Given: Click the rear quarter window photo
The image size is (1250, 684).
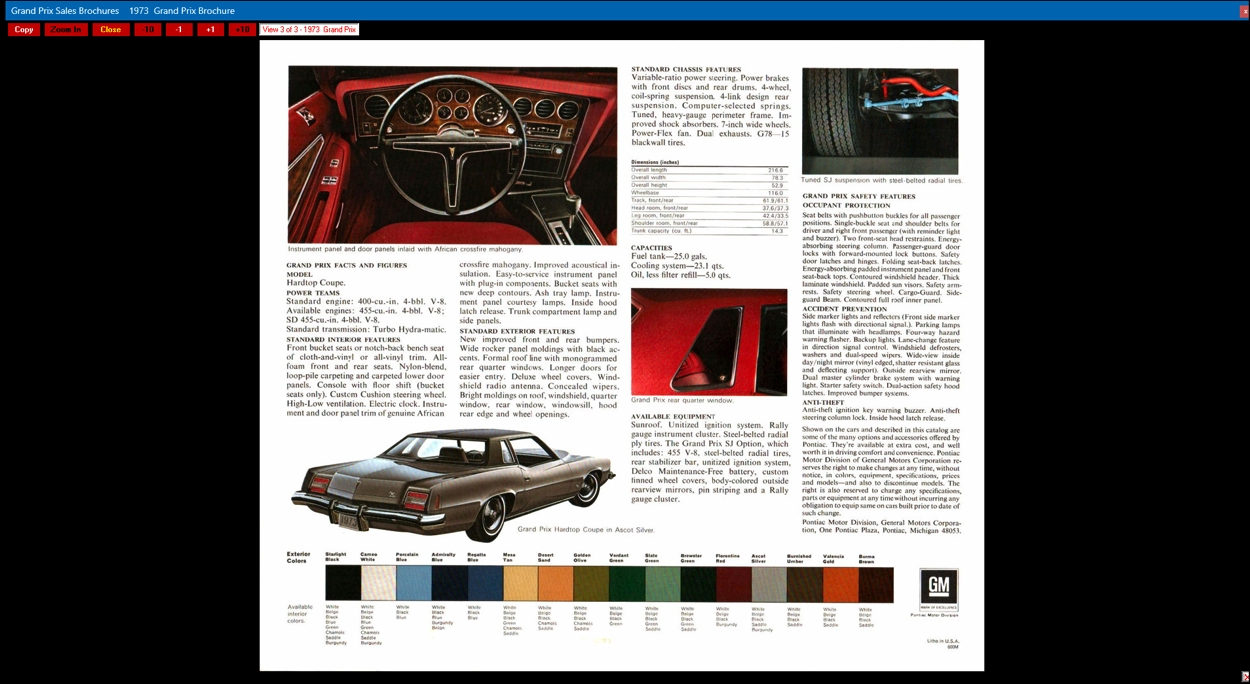Looking at the screenshot, I should (708, 341).
